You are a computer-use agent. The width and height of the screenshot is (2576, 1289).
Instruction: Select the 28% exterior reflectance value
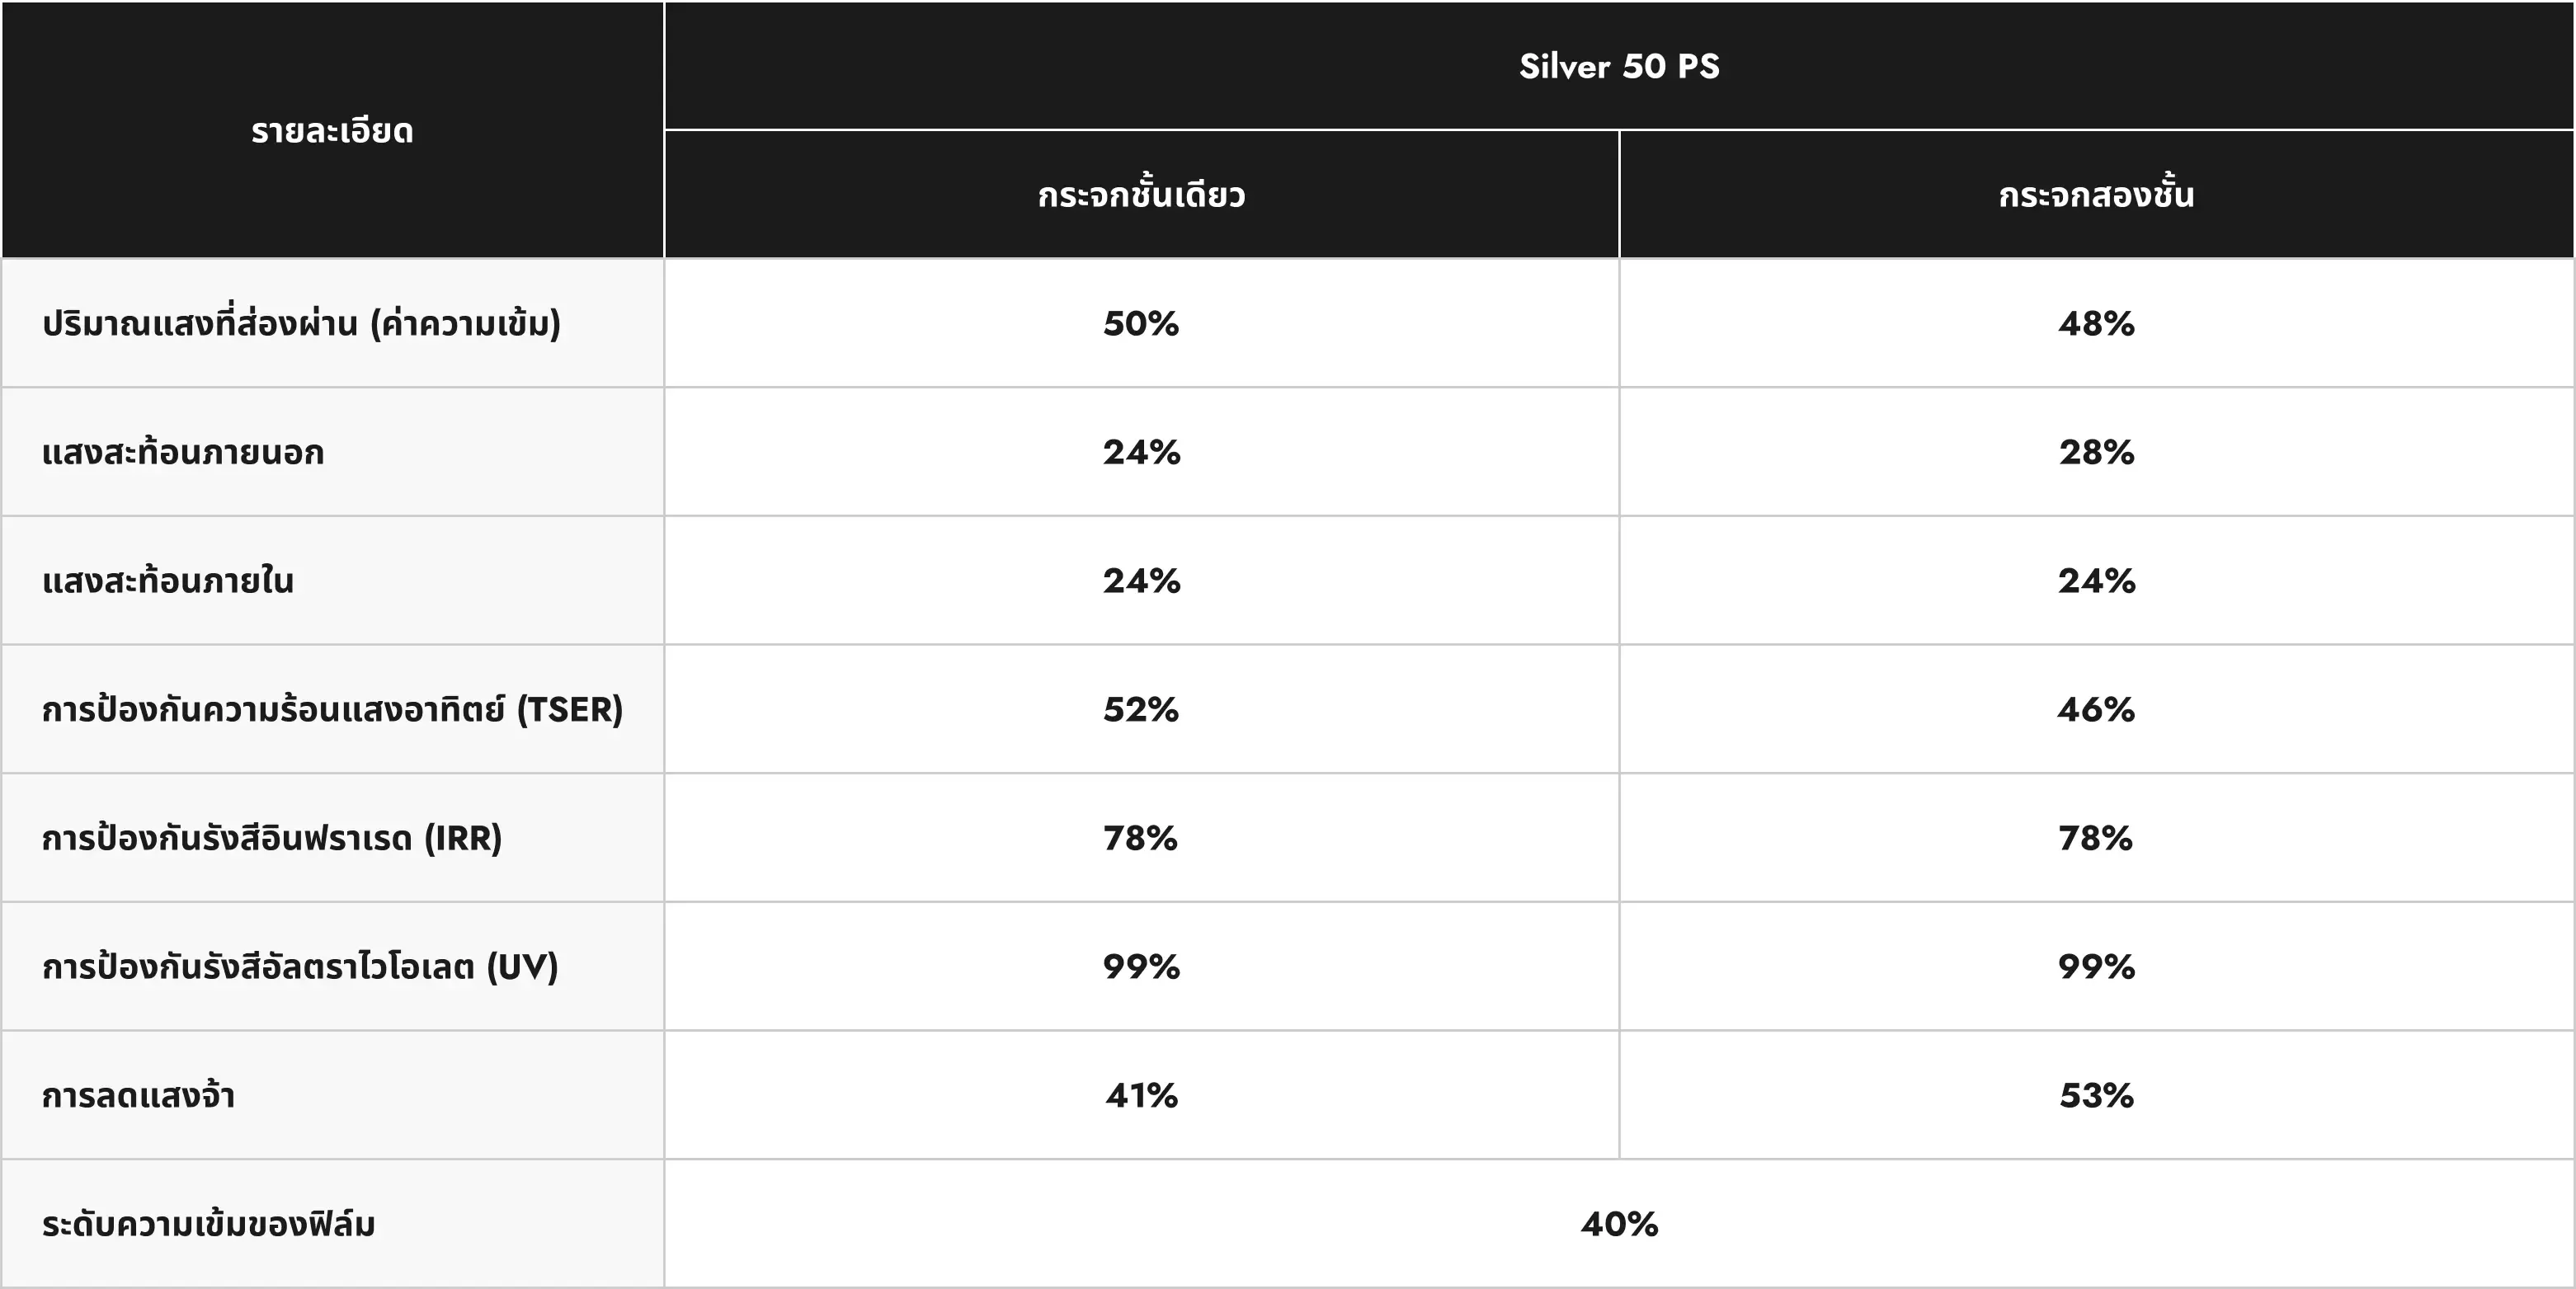tap(2096, 452)
